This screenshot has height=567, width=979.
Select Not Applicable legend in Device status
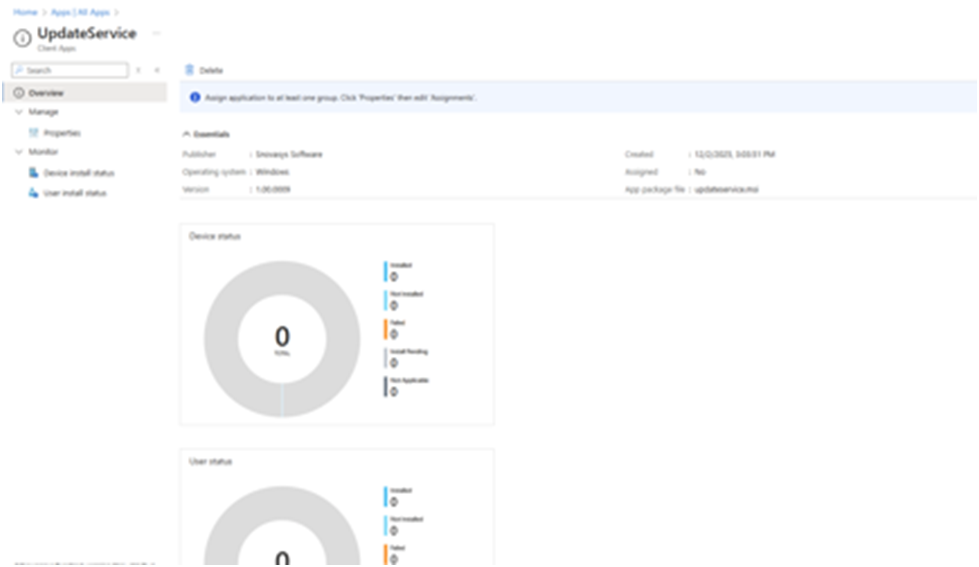point(407,386)
